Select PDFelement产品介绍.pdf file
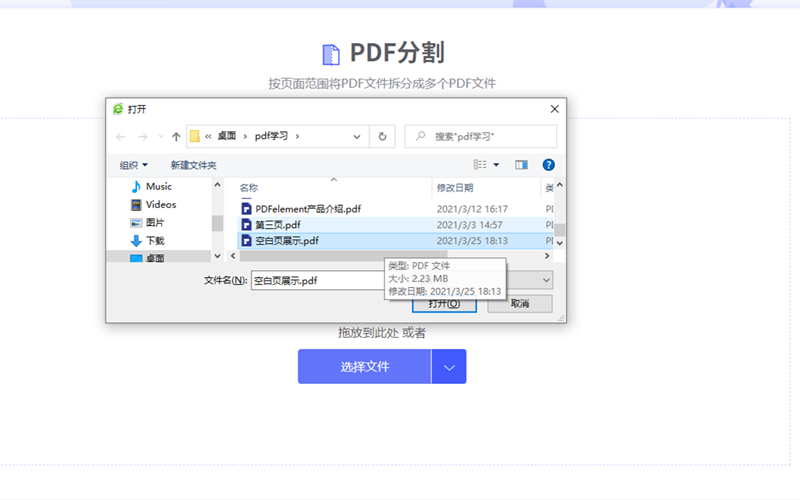800x500 pixels. point(307,209)
